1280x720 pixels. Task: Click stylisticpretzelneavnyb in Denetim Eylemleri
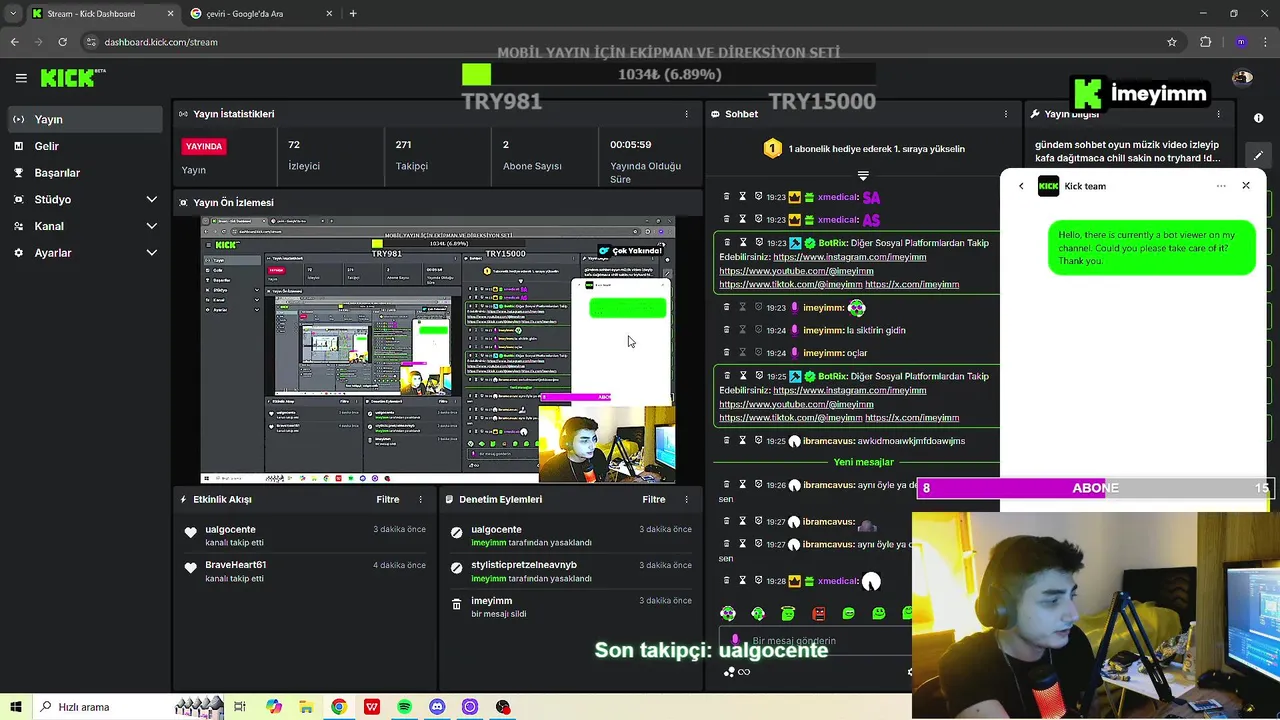(524, 565)
